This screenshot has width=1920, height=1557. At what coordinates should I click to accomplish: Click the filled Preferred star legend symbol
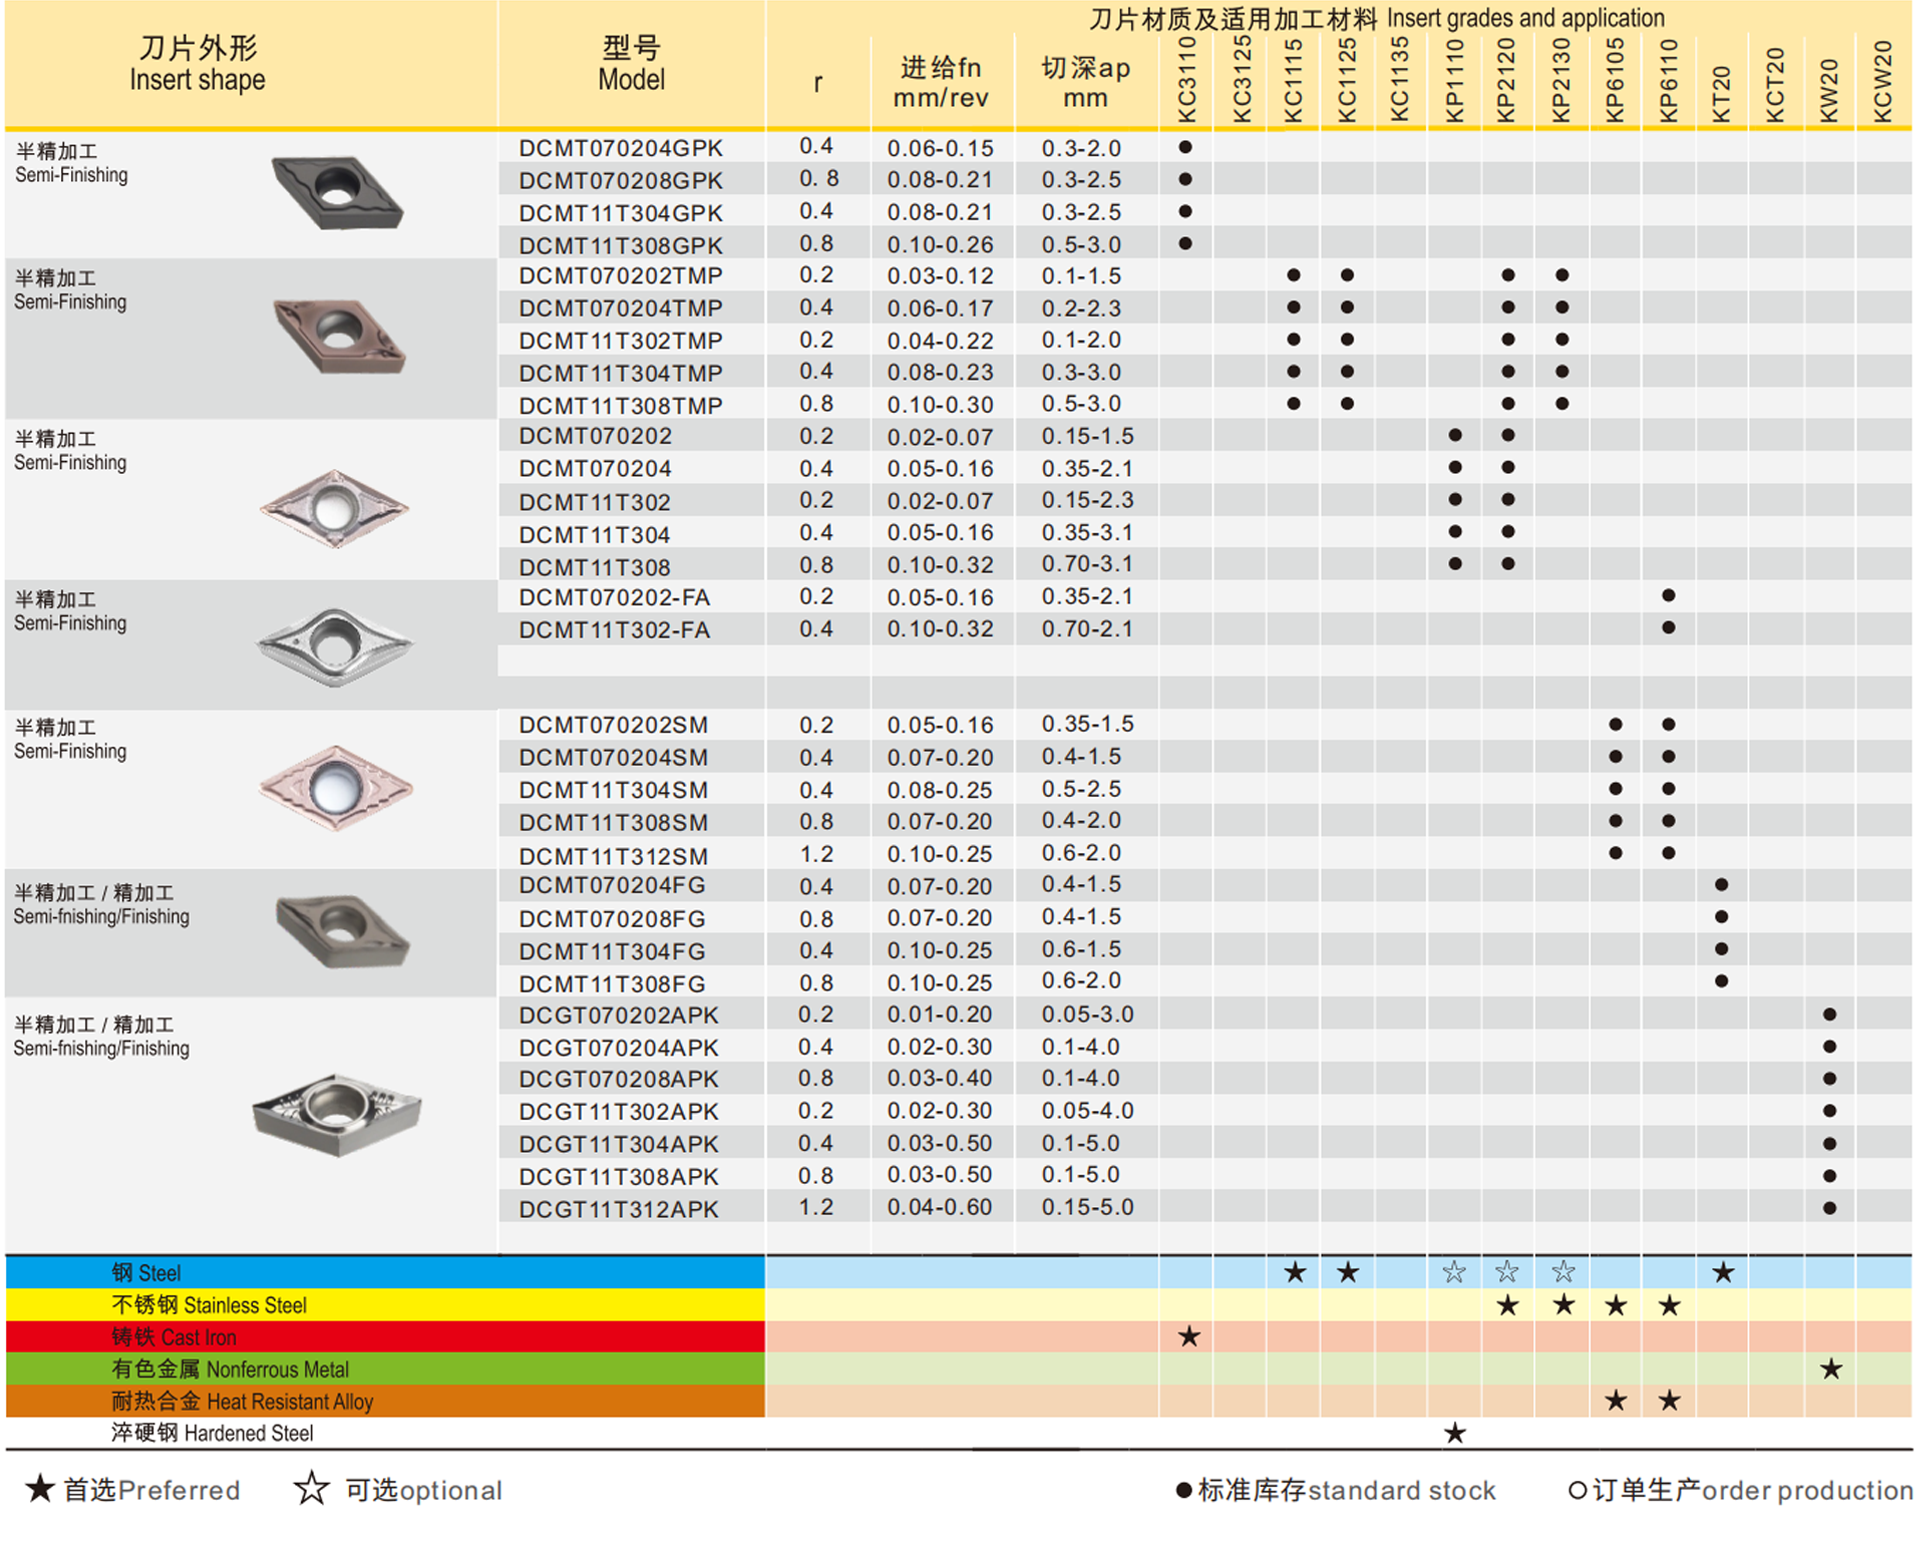click(40, 1490)
